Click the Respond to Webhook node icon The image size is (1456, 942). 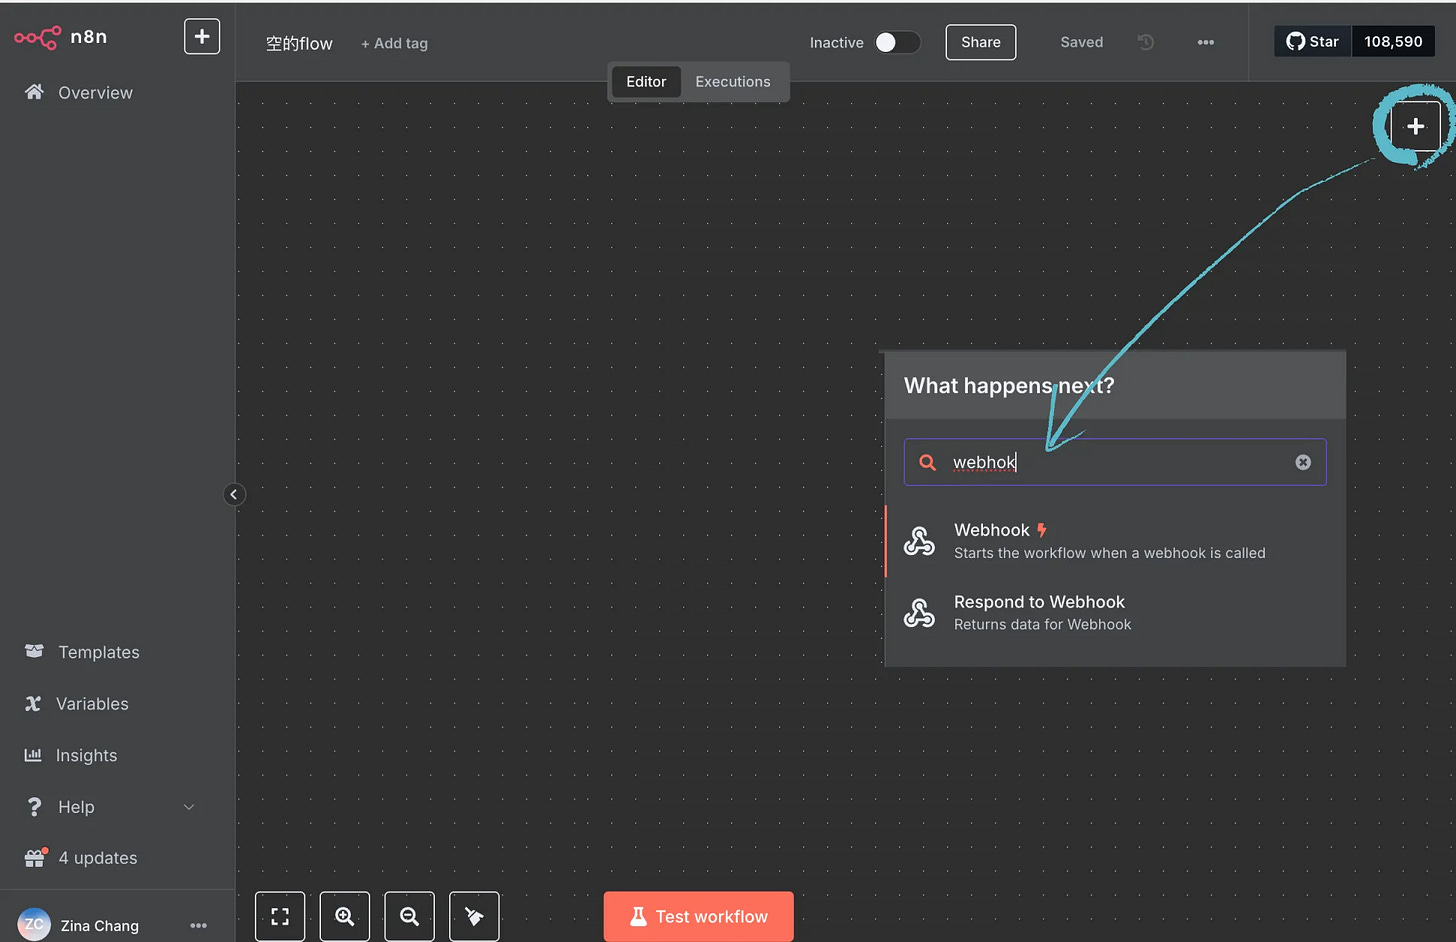[920, 613]
